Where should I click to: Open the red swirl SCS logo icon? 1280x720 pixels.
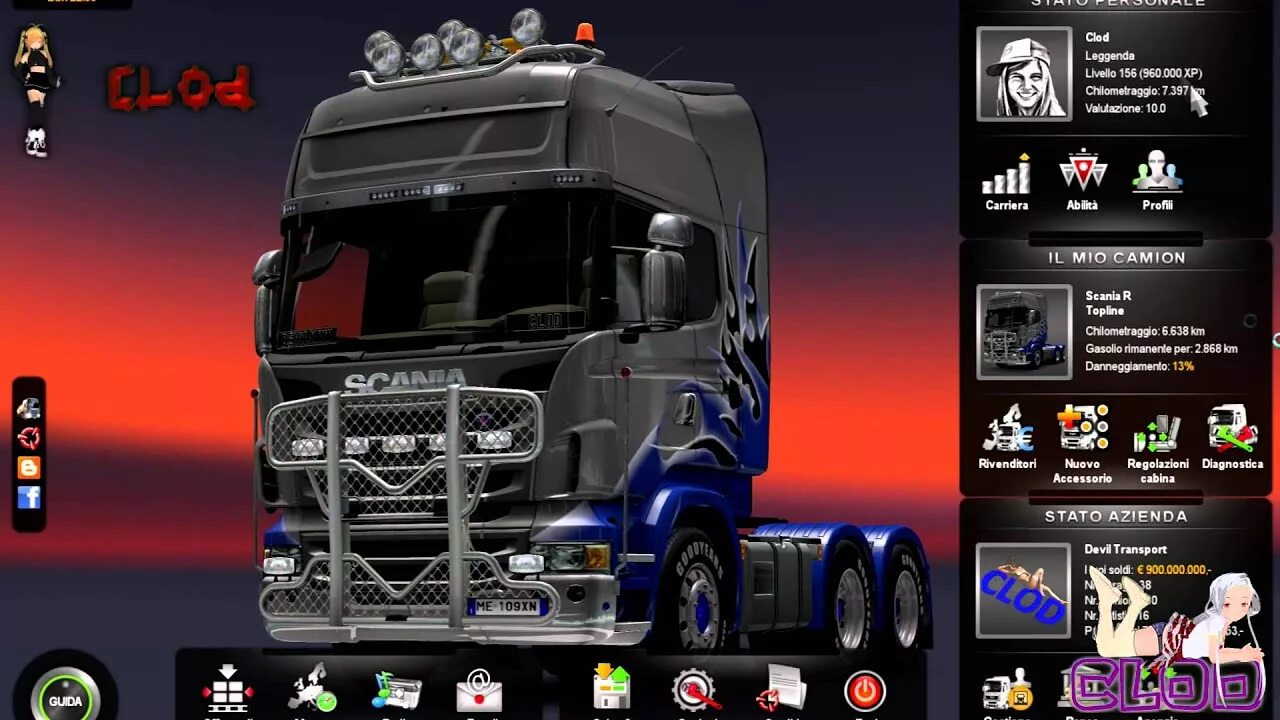click(x=29, y=437)
